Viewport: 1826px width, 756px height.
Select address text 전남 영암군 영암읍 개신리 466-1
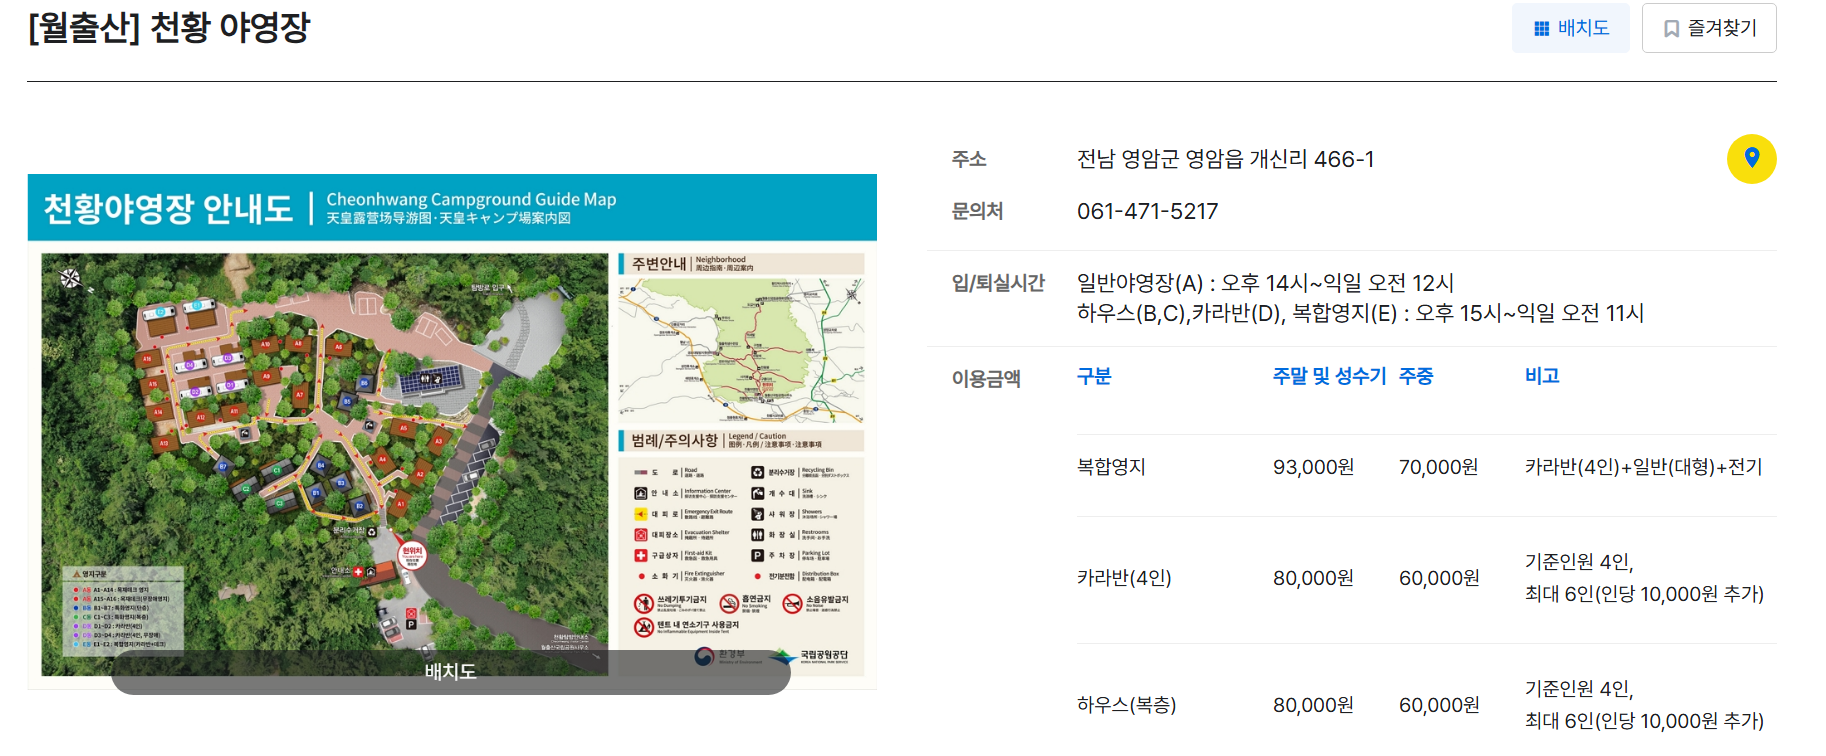click(1225, 159)
